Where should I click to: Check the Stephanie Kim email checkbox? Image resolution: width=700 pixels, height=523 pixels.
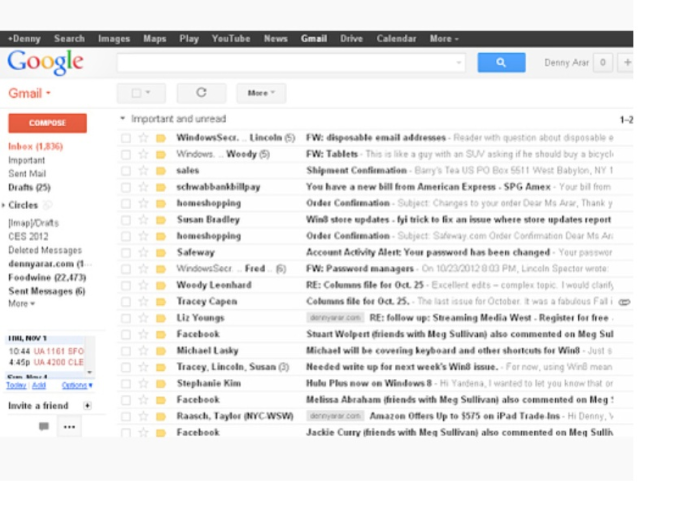126,384
